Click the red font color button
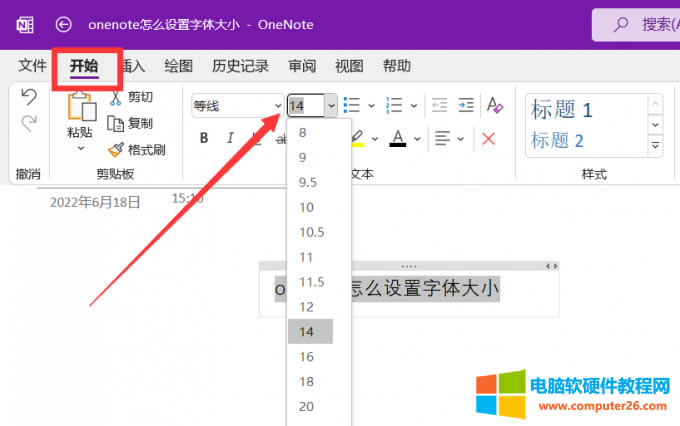 [397, 138]
